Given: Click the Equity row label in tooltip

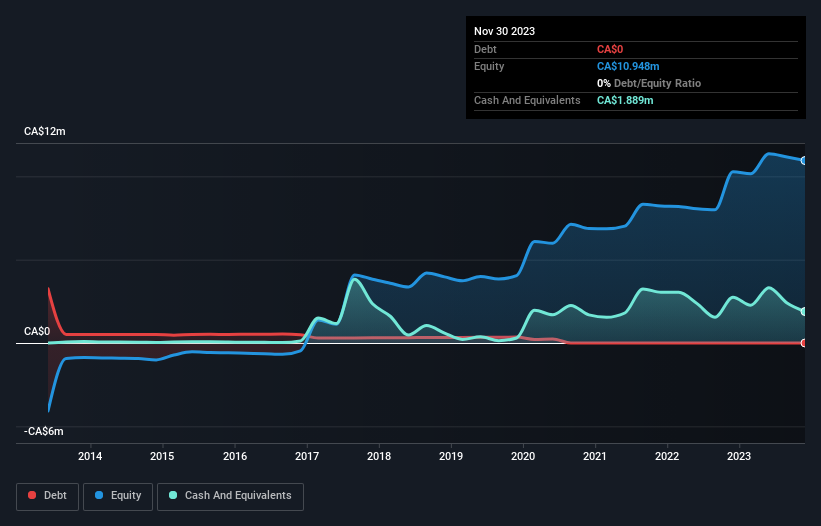Looking at the screenshot, I should (x=489, y=66).
